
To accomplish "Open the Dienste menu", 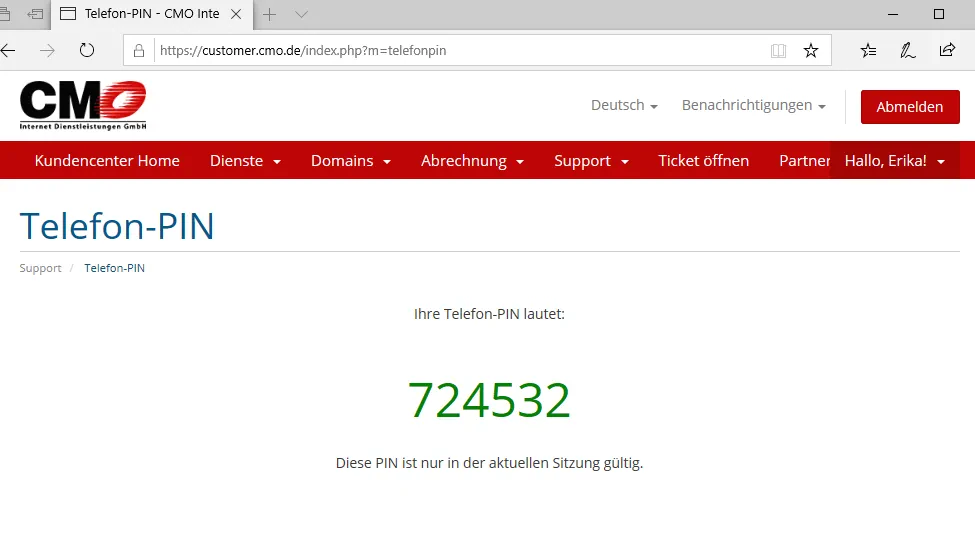I will coord(246,160).
